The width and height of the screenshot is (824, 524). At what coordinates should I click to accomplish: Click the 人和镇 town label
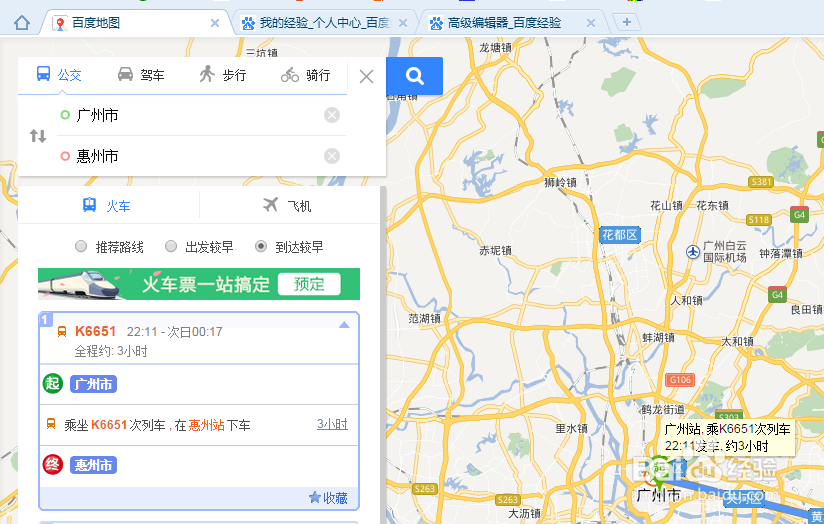click(686, 300)
